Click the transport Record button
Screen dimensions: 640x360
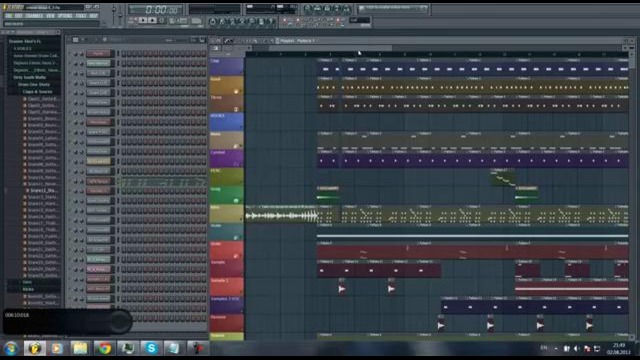(162, 20)
